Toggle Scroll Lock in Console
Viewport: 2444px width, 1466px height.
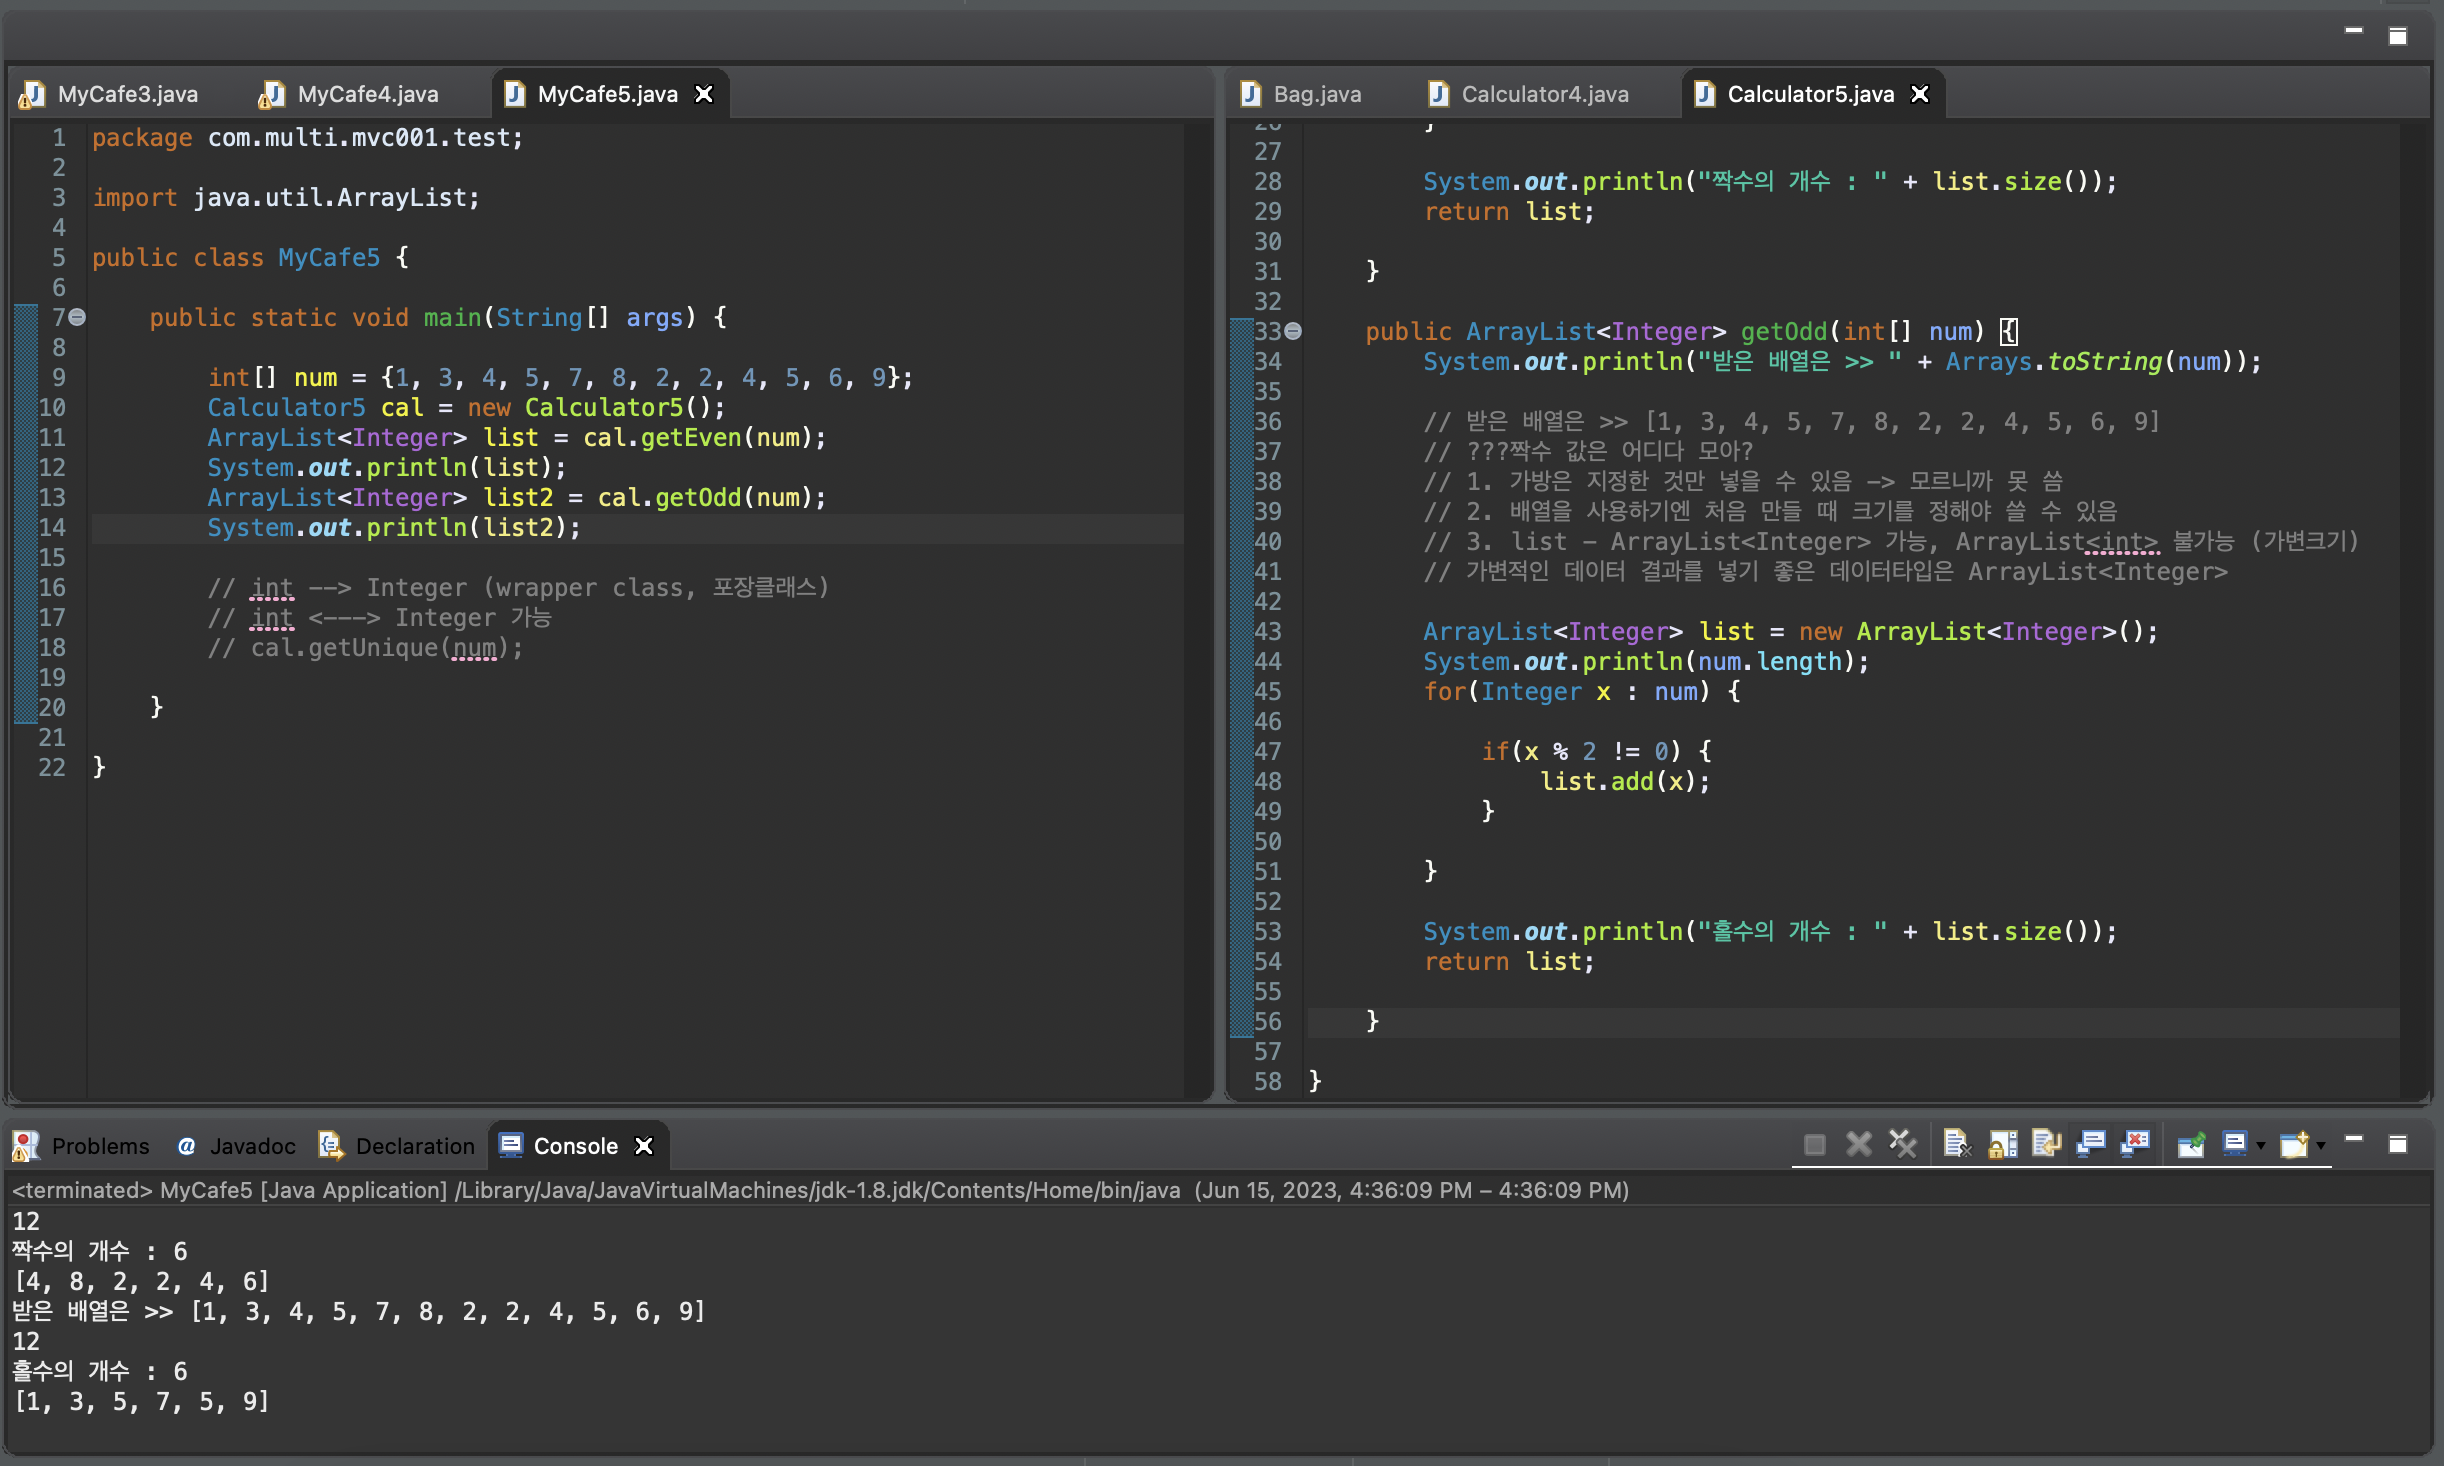[x=2002, y=1144]
